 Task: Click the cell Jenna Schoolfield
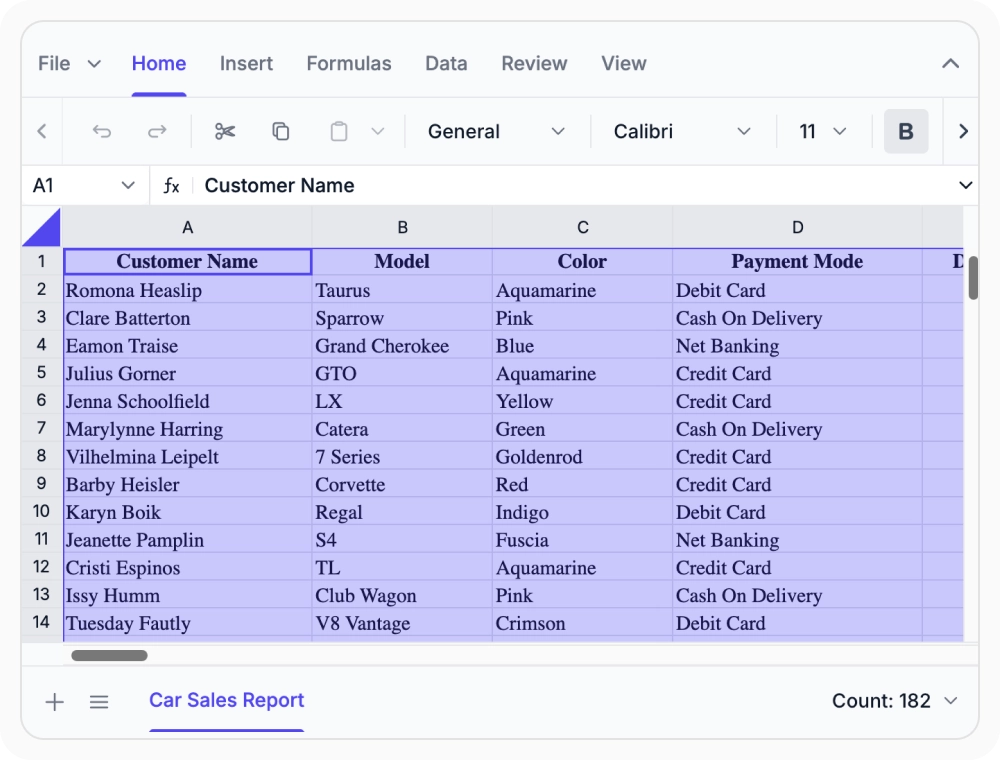pos(188,401)
